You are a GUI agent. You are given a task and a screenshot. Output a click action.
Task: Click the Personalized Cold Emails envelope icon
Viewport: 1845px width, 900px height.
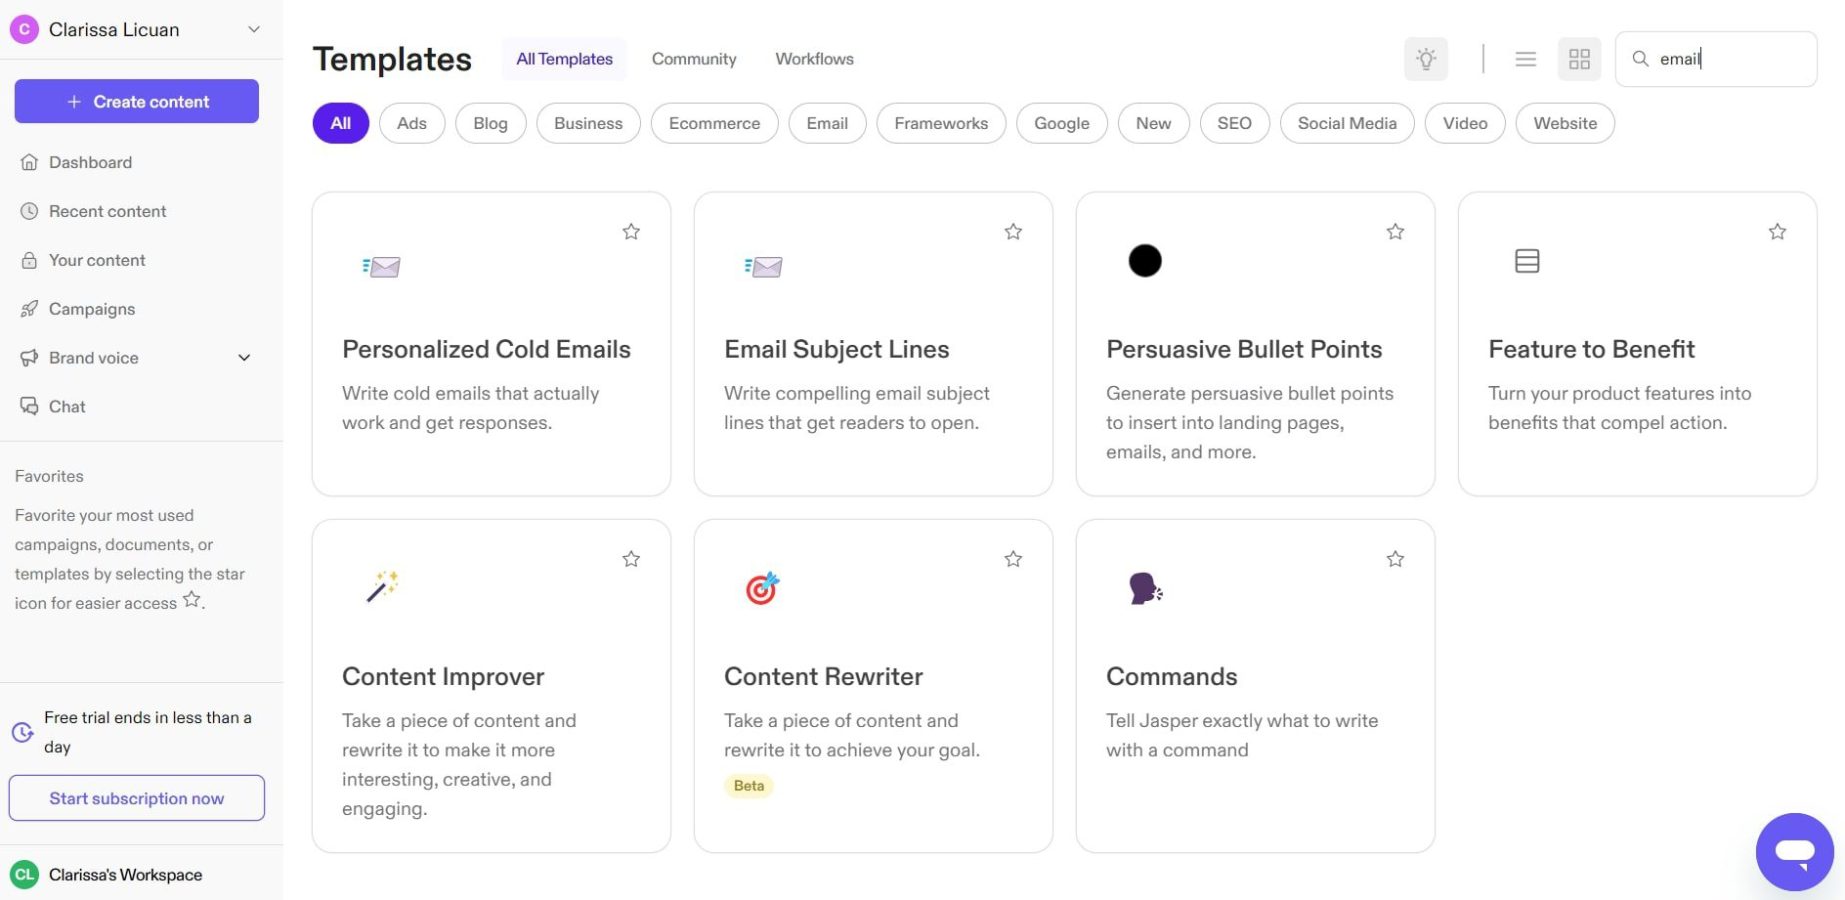coord(381,266)
